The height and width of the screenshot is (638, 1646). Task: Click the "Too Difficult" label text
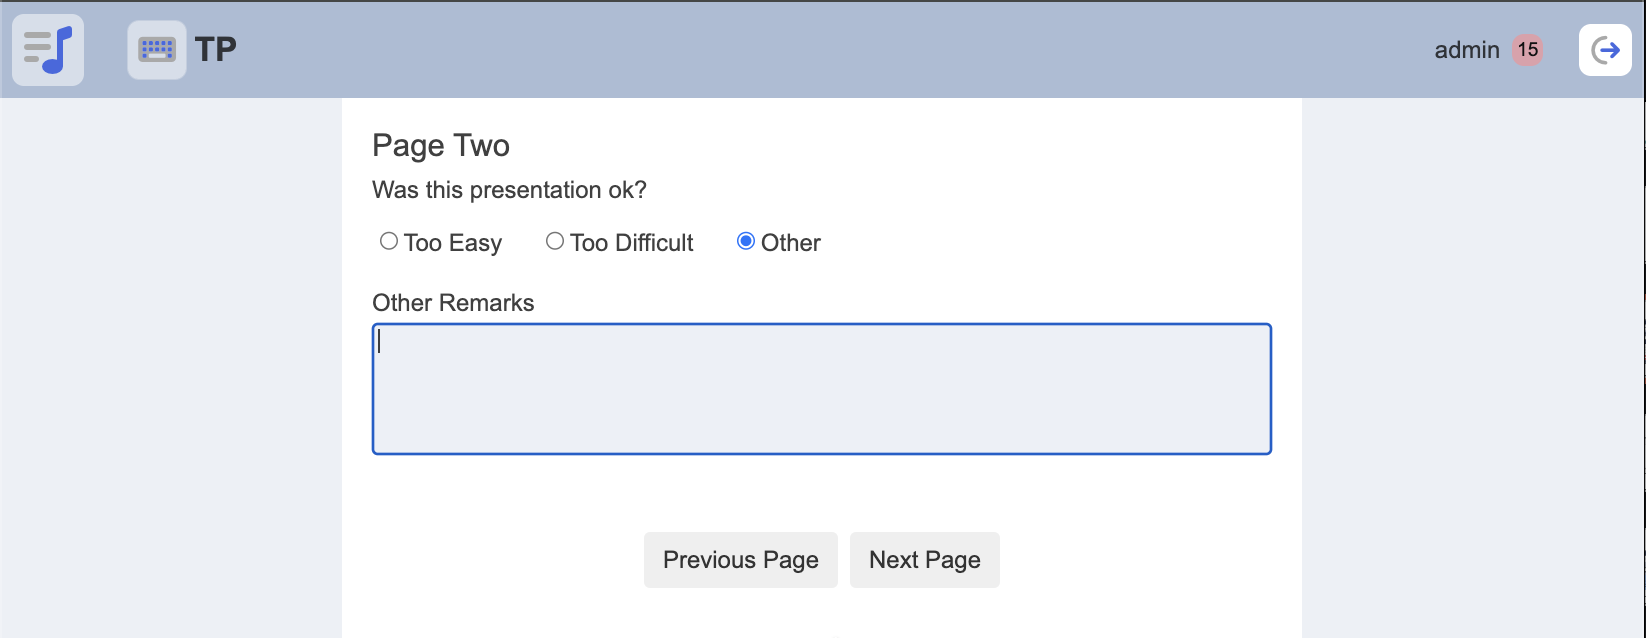[x=632, y=243]
